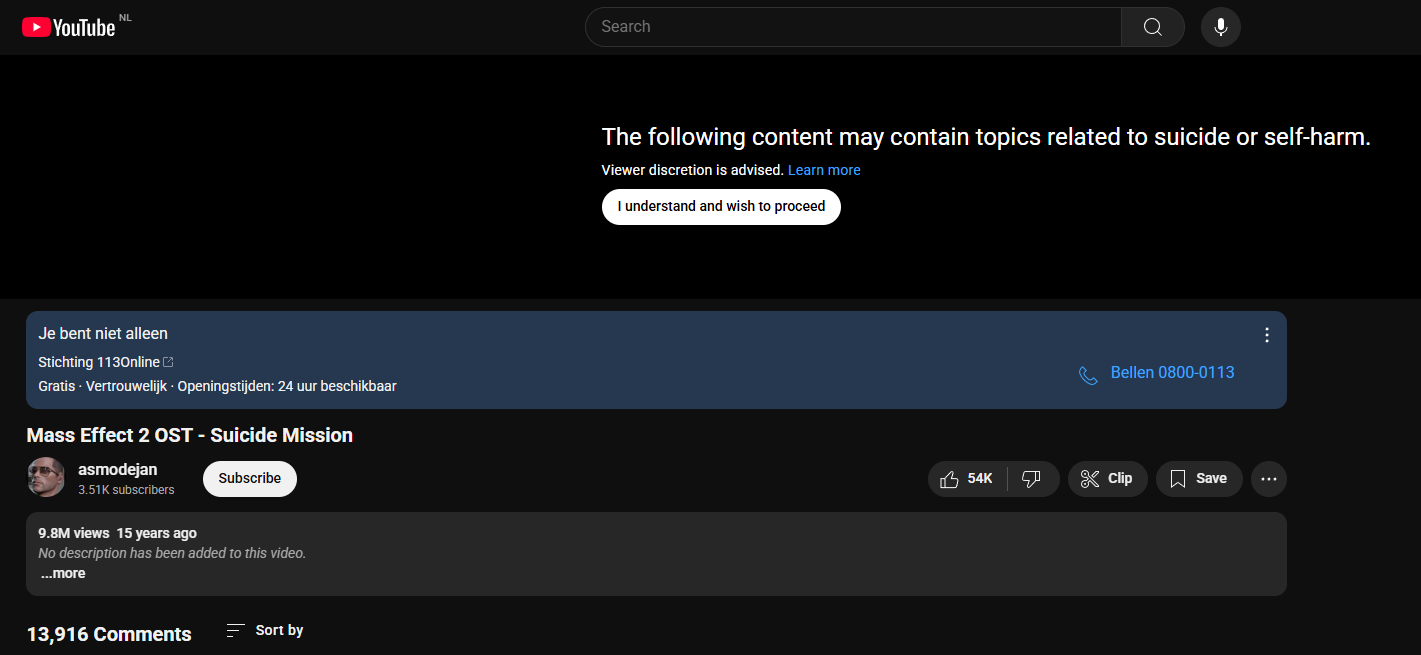This screenshot has width=1421, height=655.
Task: Open the Learn more link
Action: click(824, 170)
